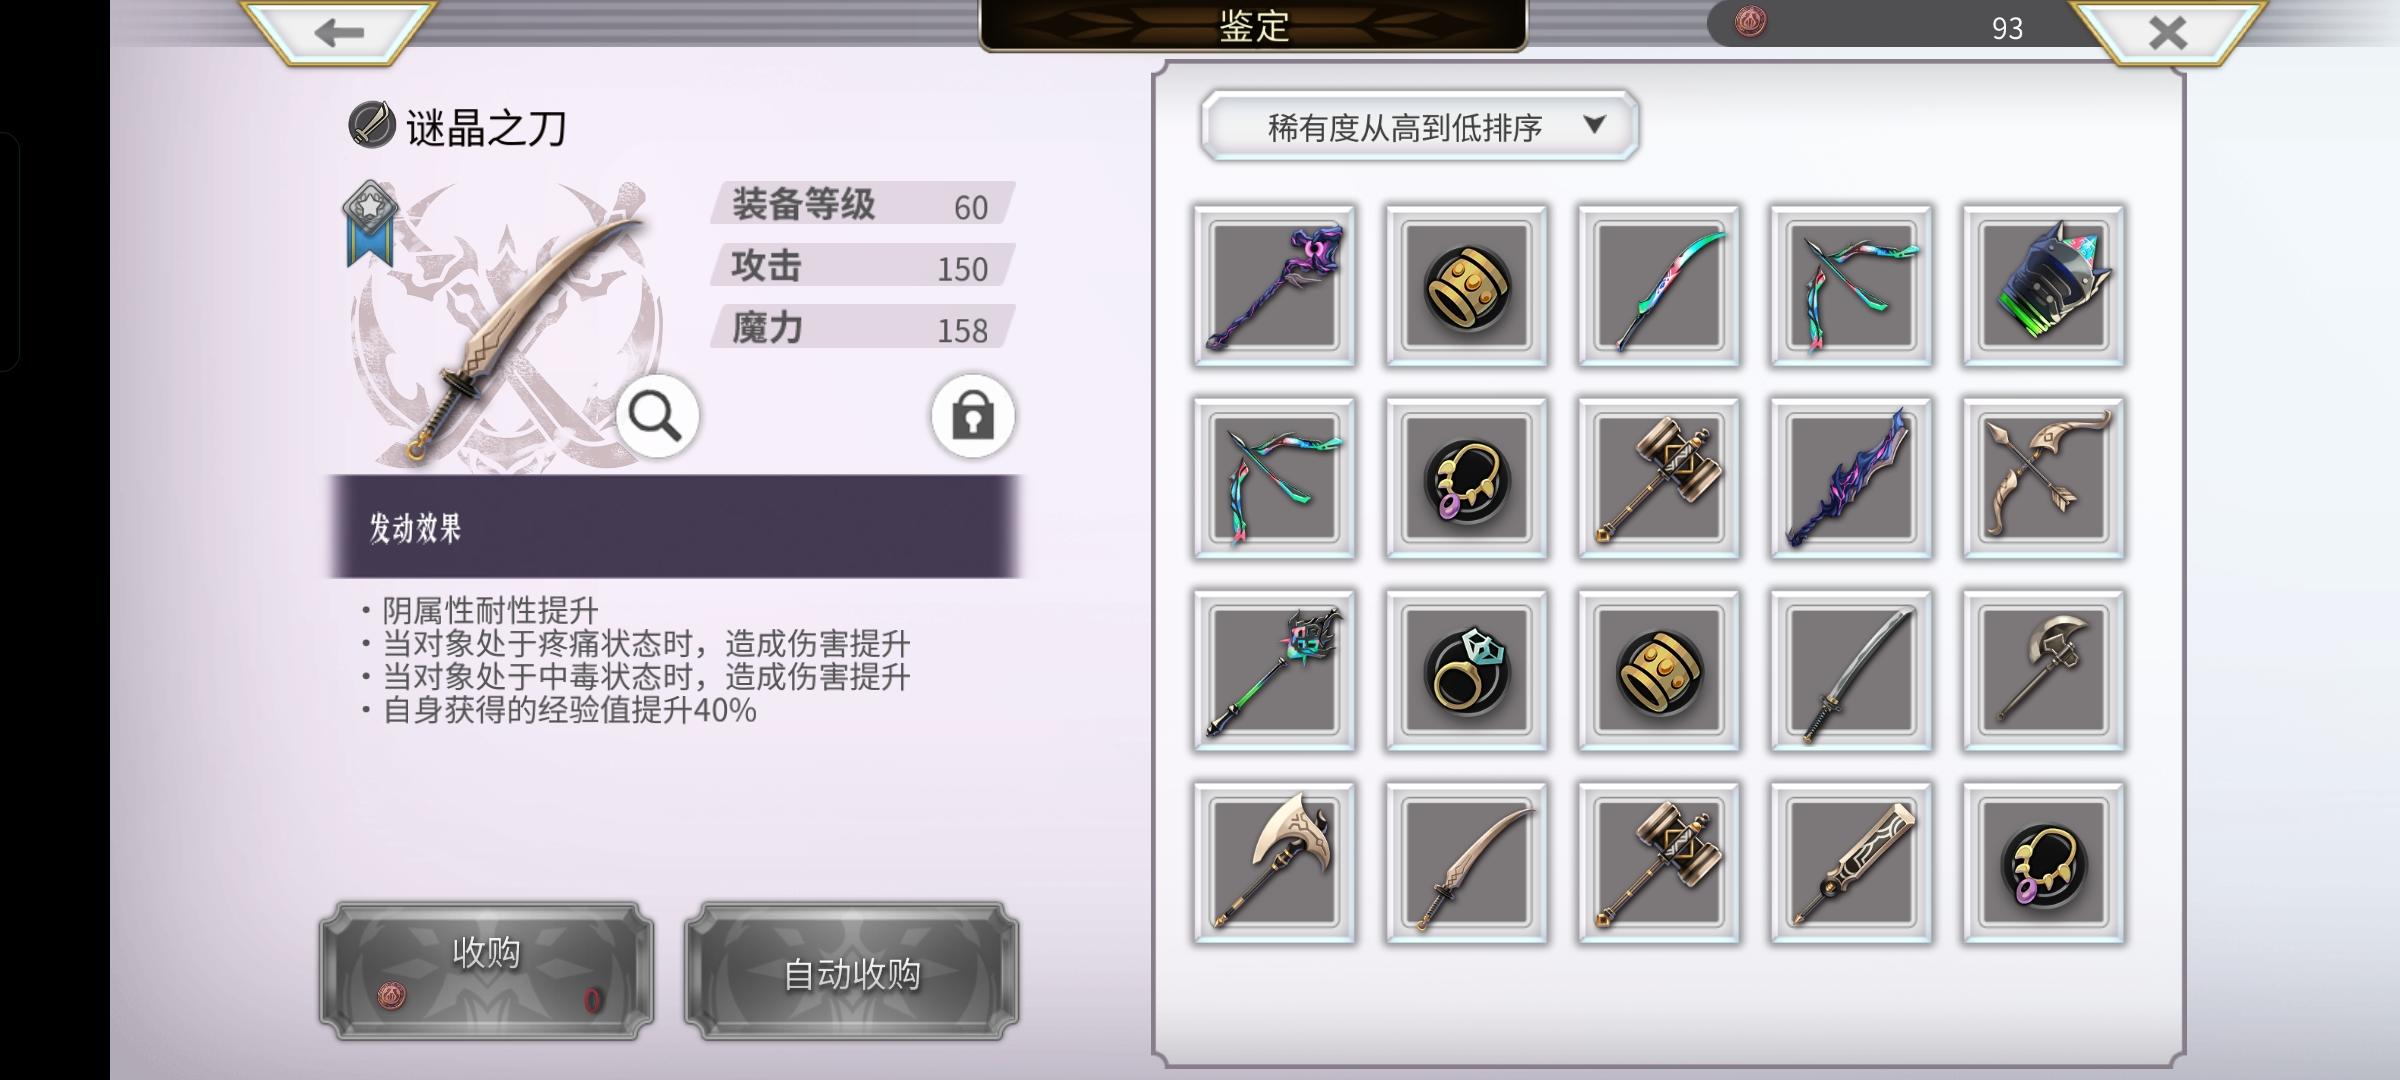Viewport: 2400px width, 1080px height.
Task: Select the necklace in the bottom-right slot
Action: click(x=2043, y=863)
